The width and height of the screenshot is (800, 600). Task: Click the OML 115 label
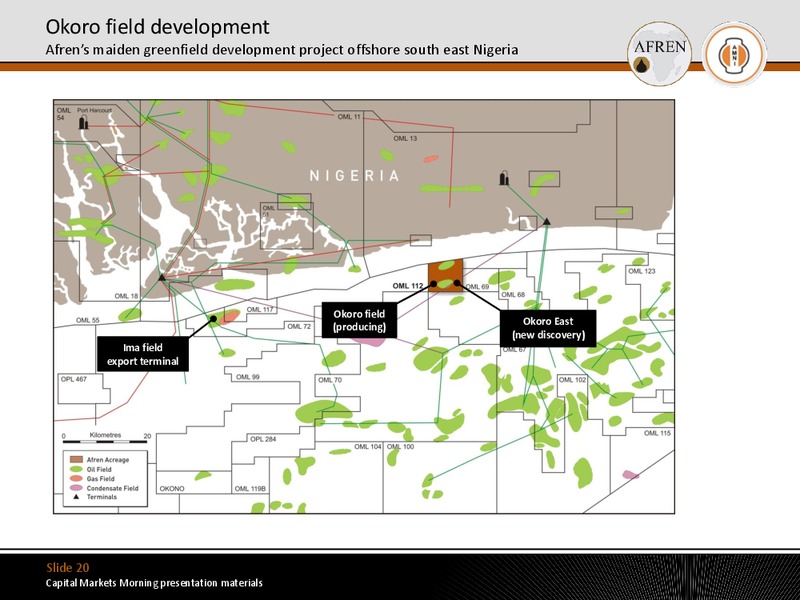(657, 433)
